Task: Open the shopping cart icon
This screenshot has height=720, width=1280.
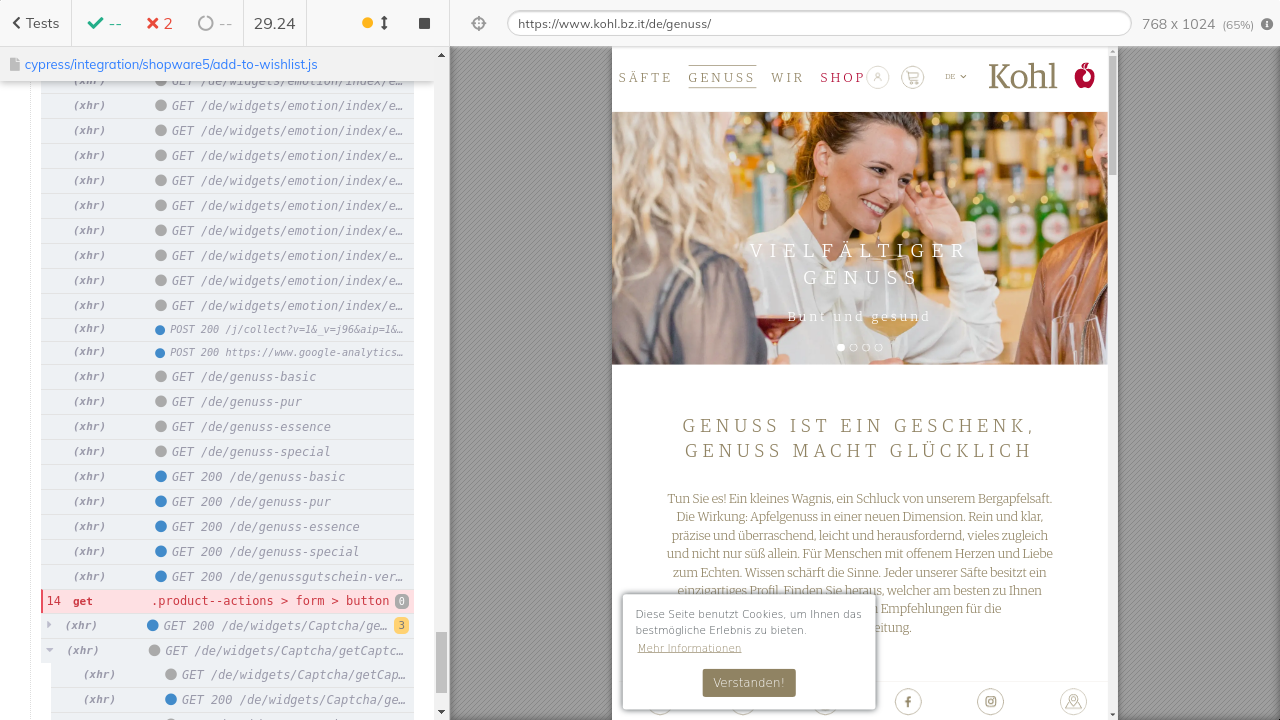Action: pos(912,77)
